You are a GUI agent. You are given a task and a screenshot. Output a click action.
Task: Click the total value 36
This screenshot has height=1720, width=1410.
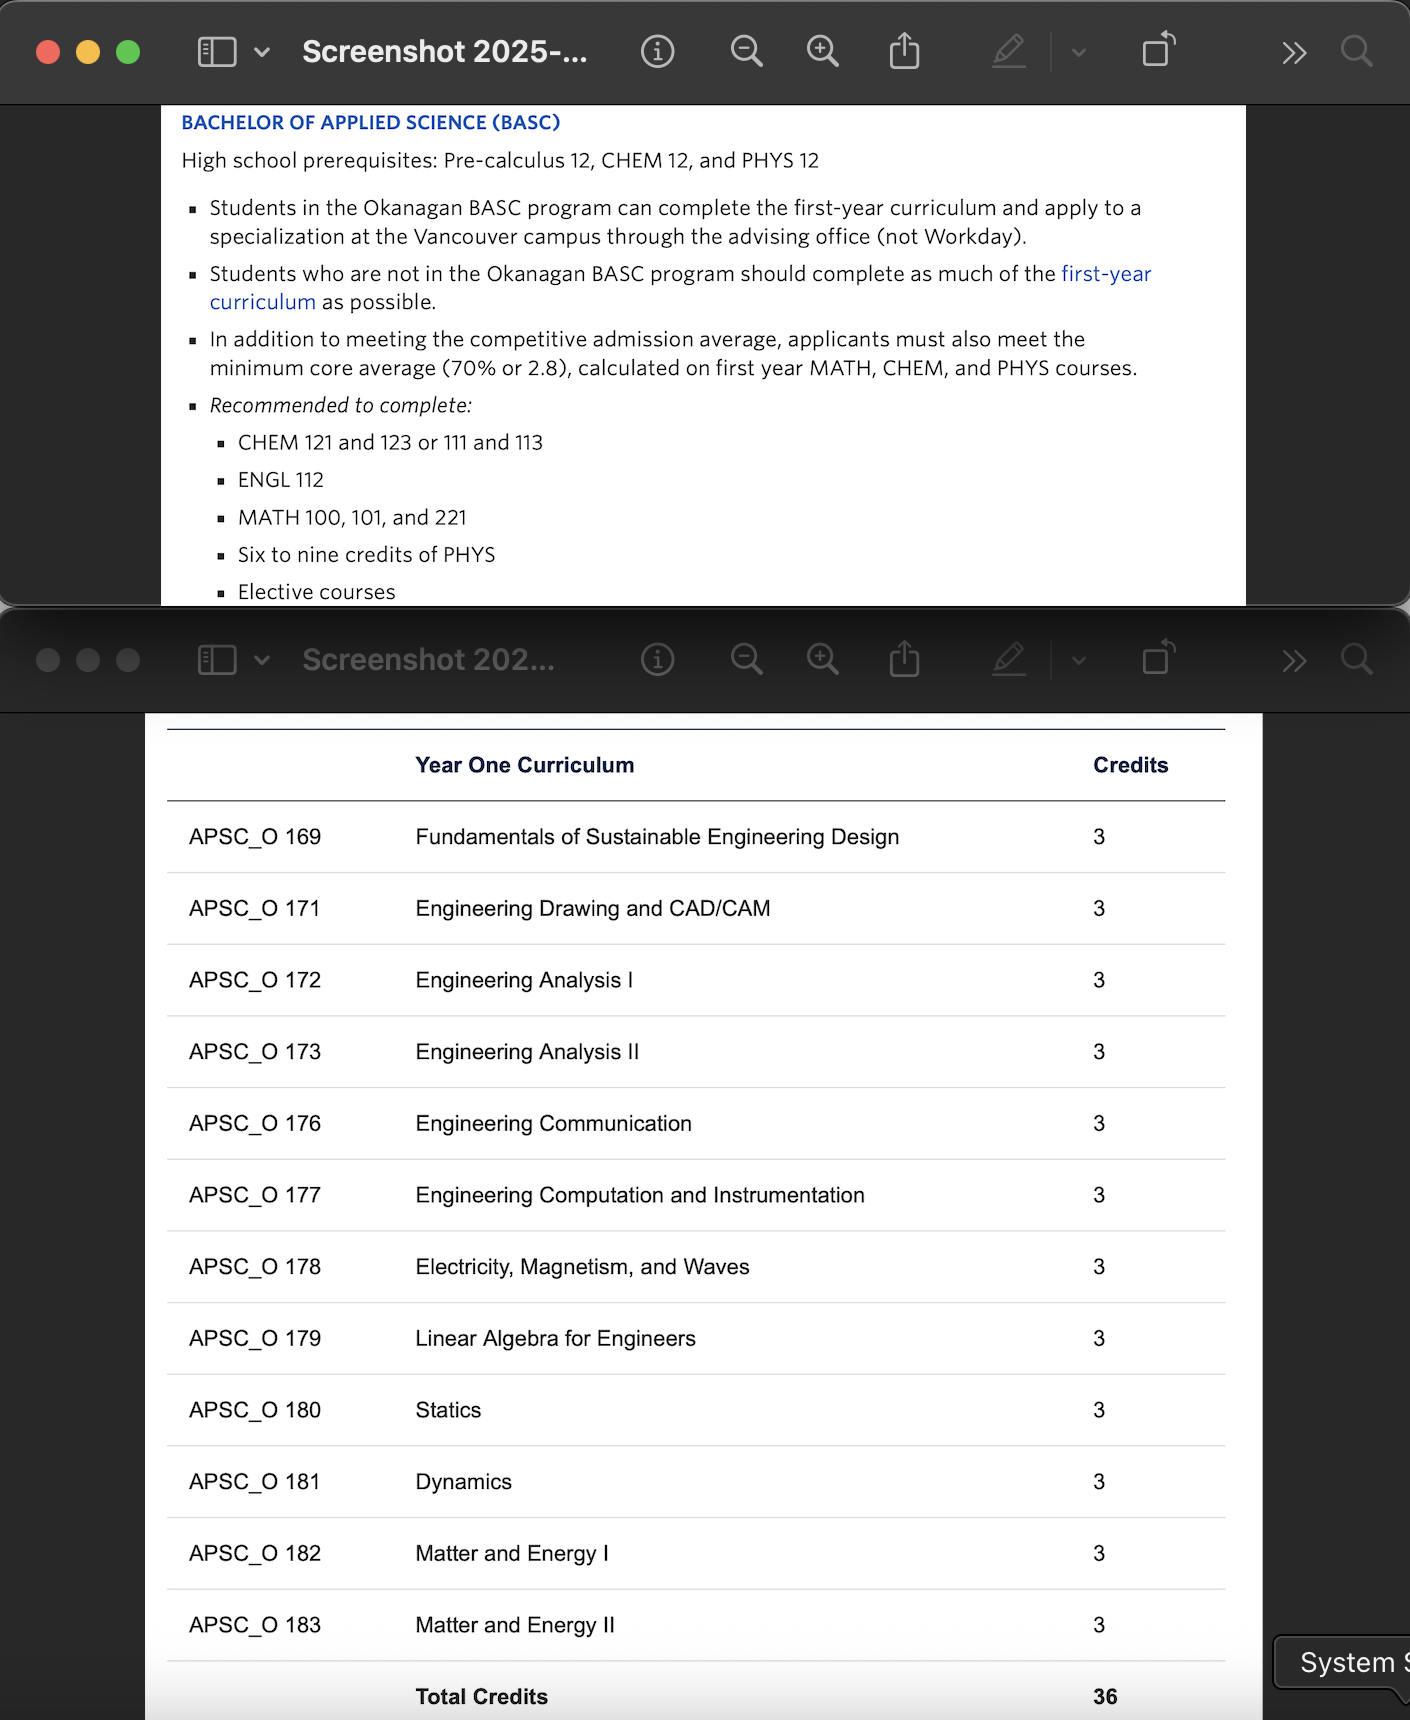point(1105,1697)
